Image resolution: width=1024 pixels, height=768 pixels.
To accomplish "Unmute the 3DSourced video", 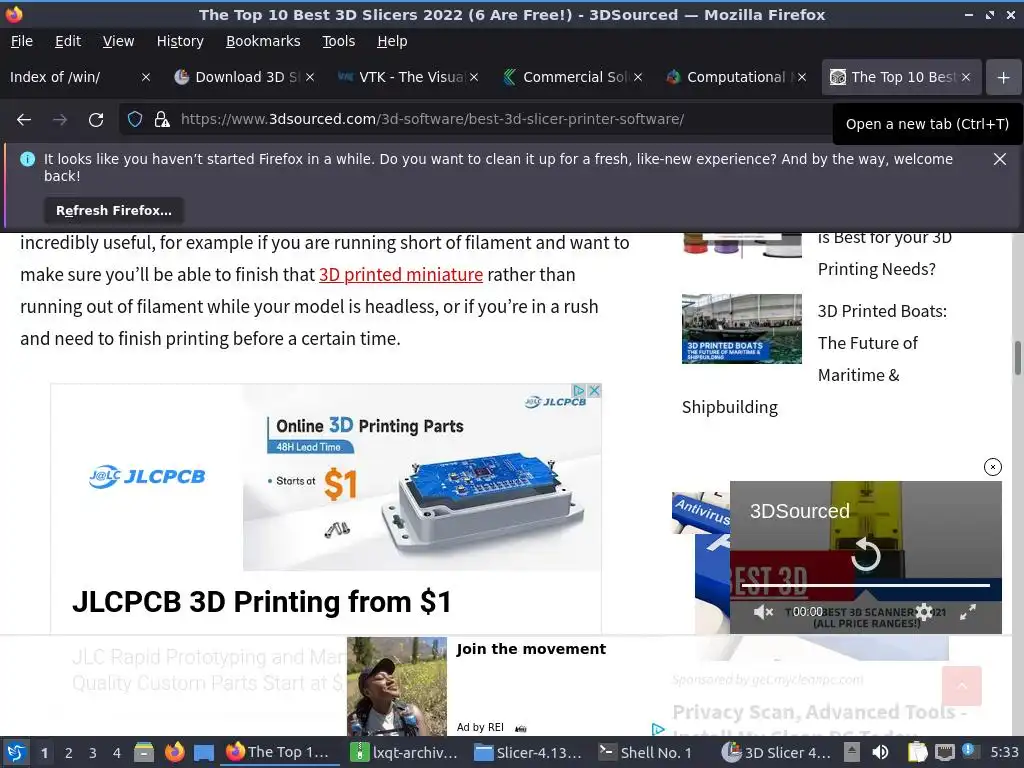I will (763, 612).
